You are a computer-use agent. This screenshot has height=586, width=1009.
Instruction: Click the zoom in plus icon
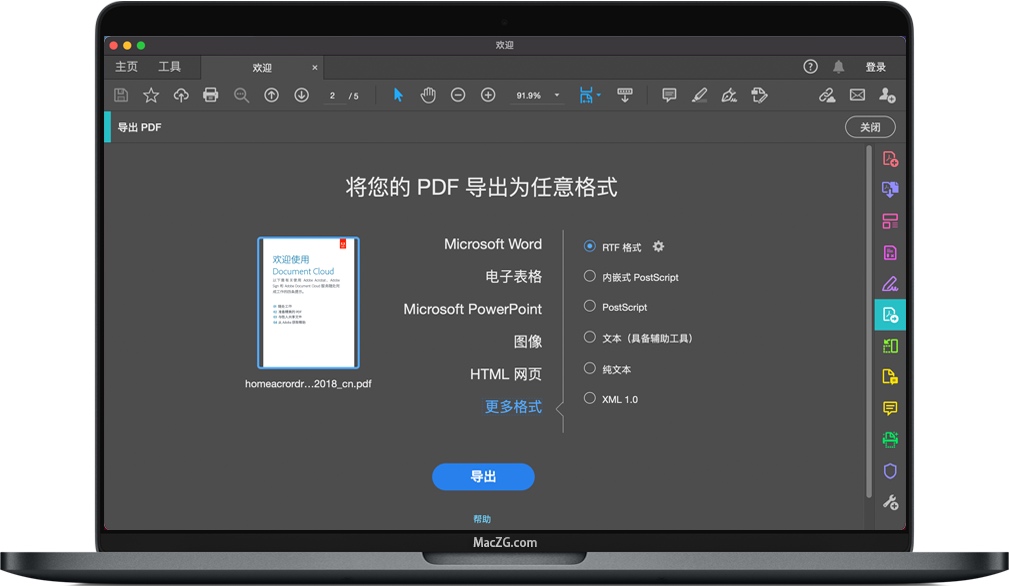[x=488, y=95]
